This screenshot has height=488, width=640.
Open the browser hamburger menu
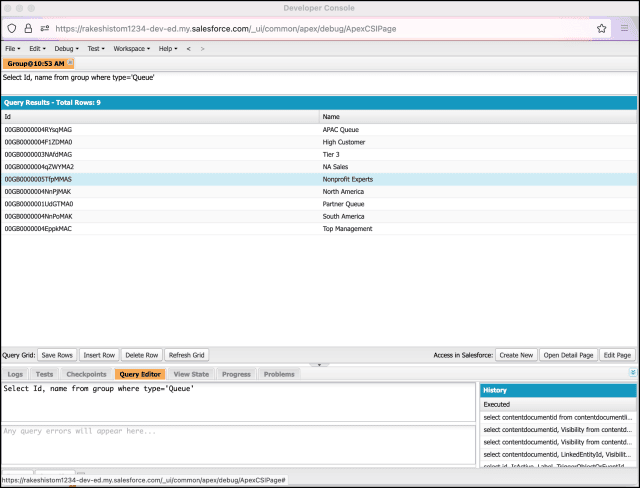pos(624,28)
